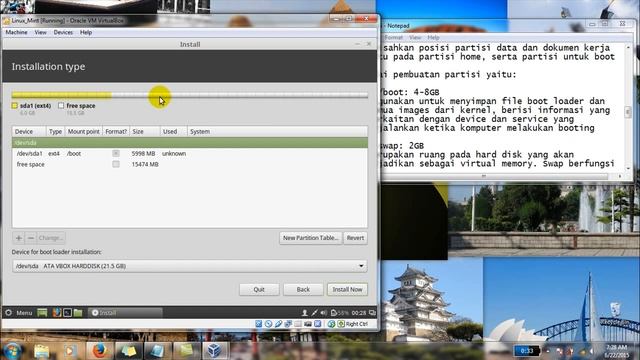Click the Size column header
The width and height of the screenshot is (640, 360).
(x=145, y=131)
